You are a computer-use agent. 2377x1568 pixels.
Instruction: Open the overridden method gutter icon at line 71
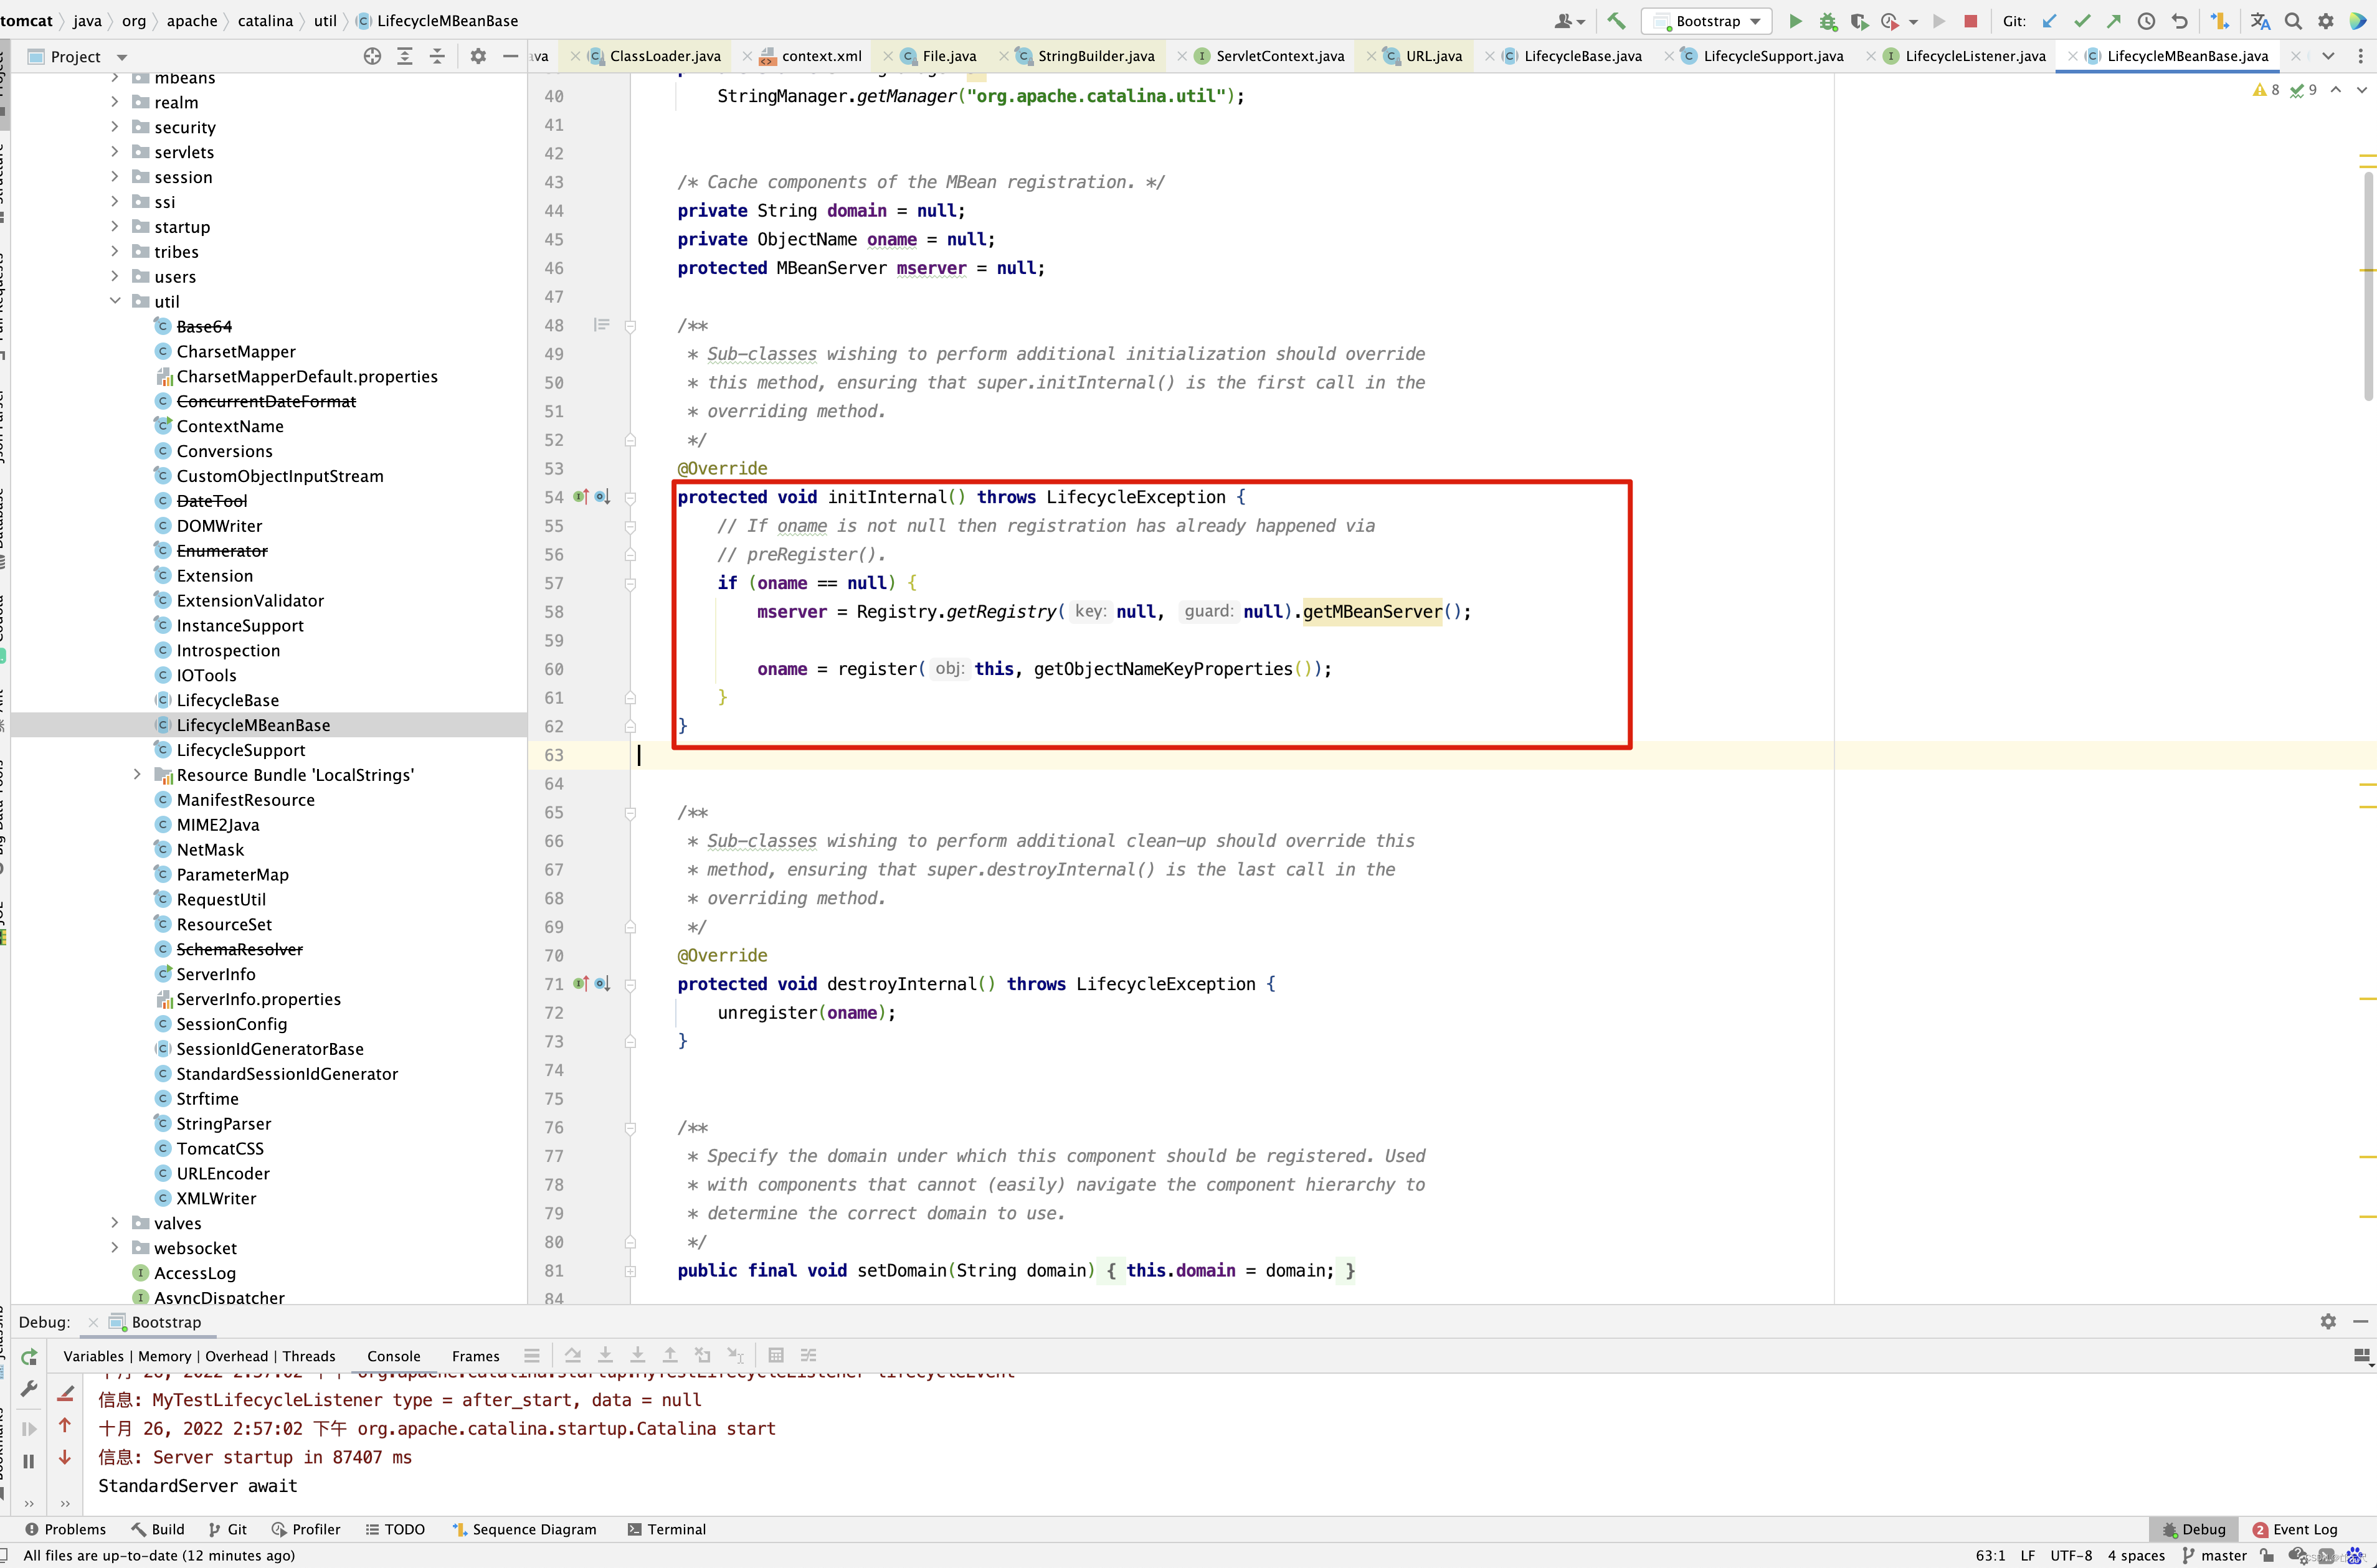pyautogui.click(x=581, y=984)
